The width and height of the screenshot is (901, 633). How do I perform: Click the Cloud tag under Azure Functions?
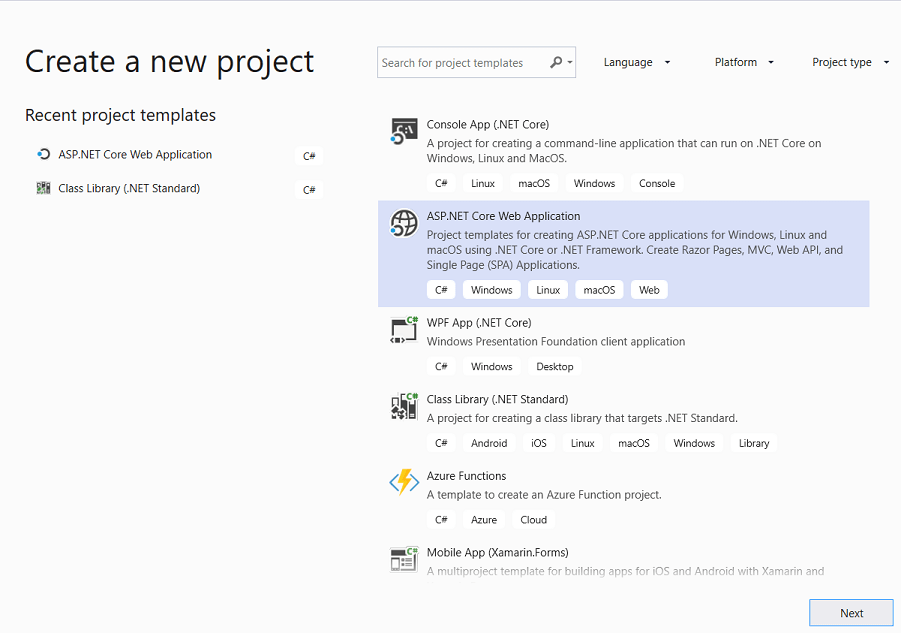pyautogui.click(x=533, y=519)
